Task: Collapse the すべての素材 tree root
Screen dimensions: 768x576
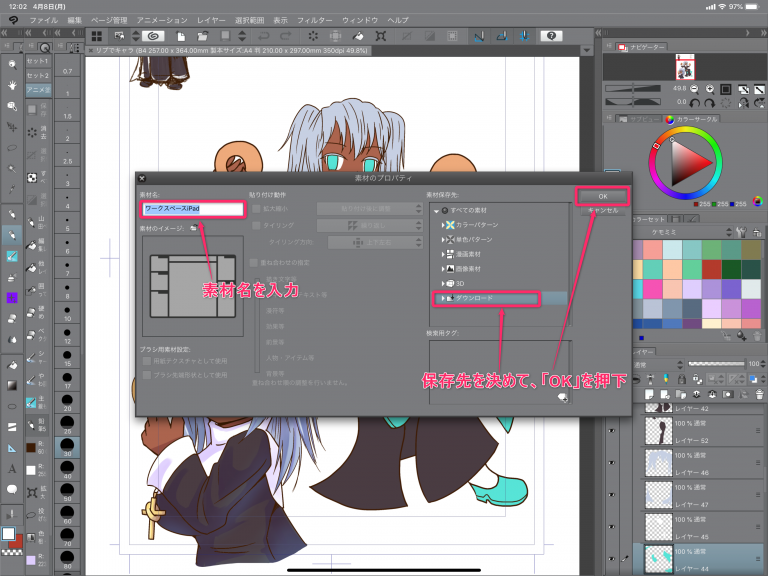Action: pyautogui.click(x=436, y=211)
